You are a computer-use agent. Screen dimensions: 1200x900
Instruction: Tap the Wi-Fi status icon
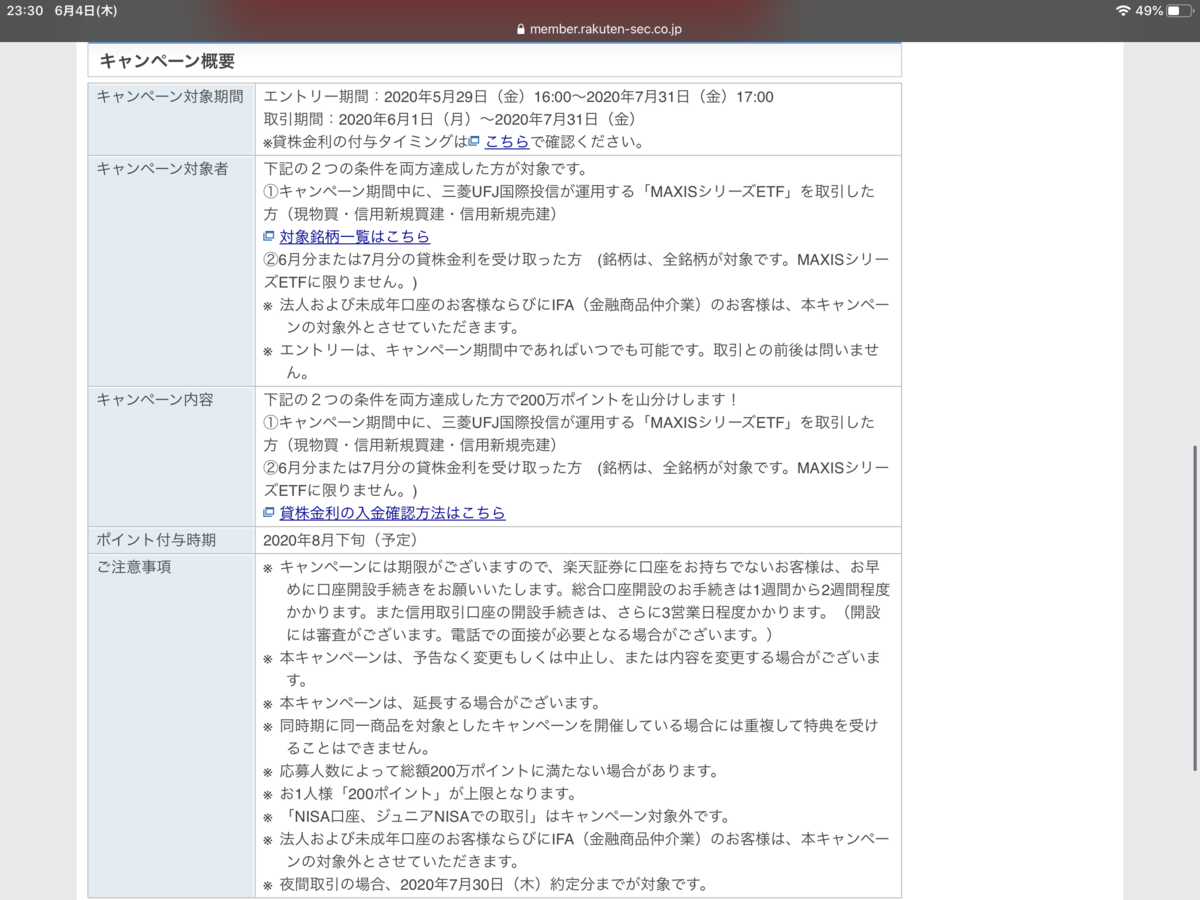click(1124, 10)
